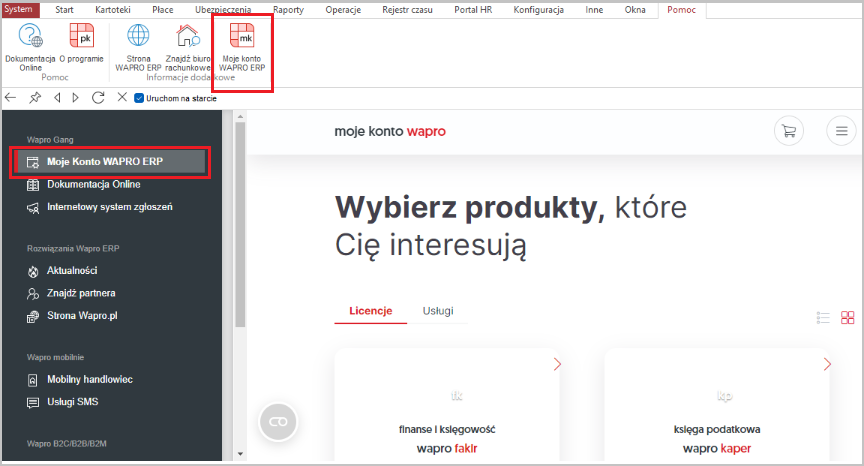Viewport: 864px width, 466px height.
Task: Switch to the Konfiguracja ribbon tab
Action: click(538, 10)
